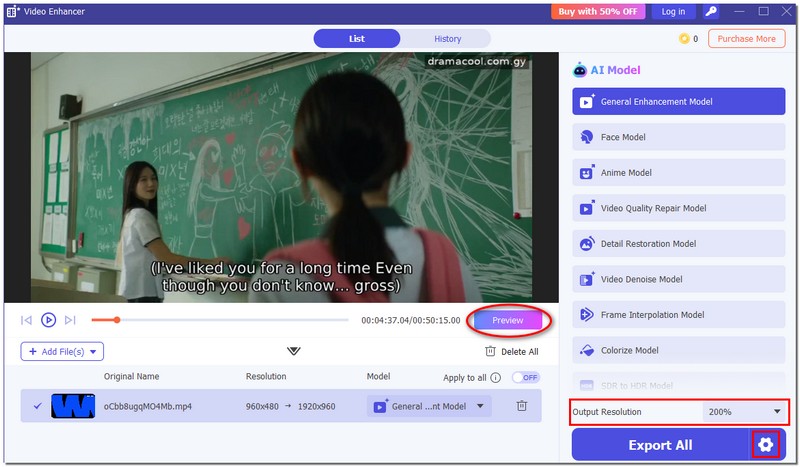
Task: Click the video playback progress slider
Action: (x=220, y=320)
